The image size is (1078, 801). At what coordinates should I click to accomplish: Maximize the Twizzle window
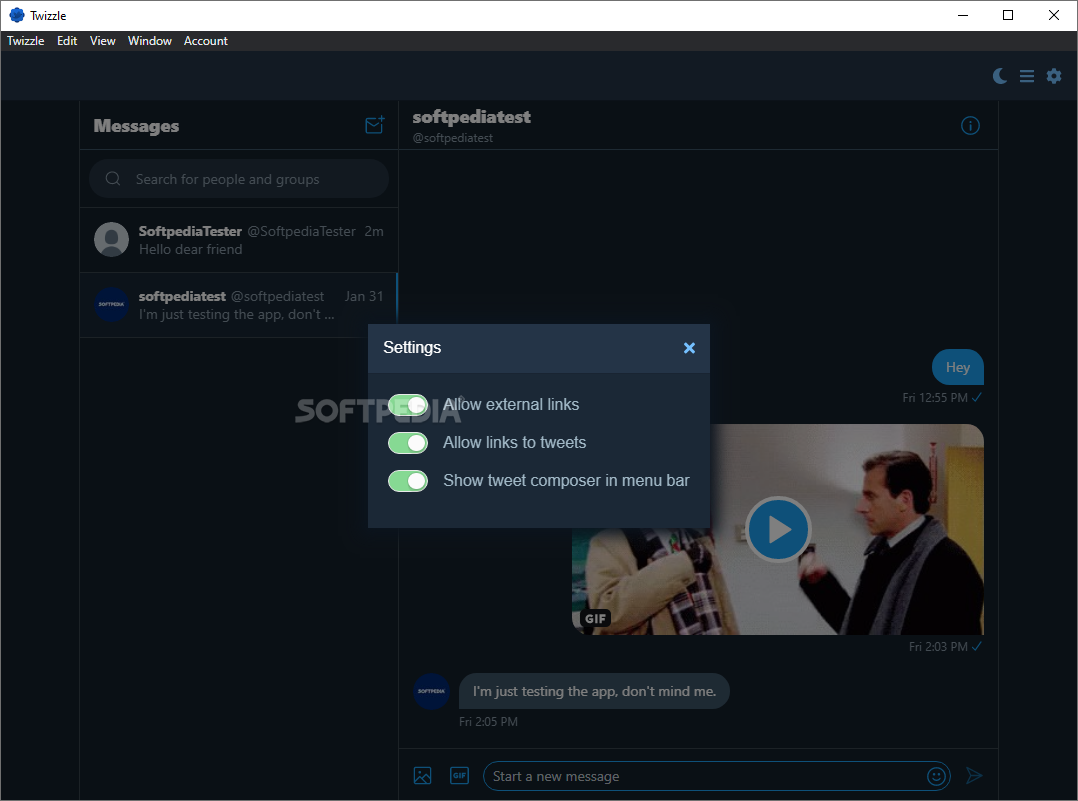(1008, 15)
